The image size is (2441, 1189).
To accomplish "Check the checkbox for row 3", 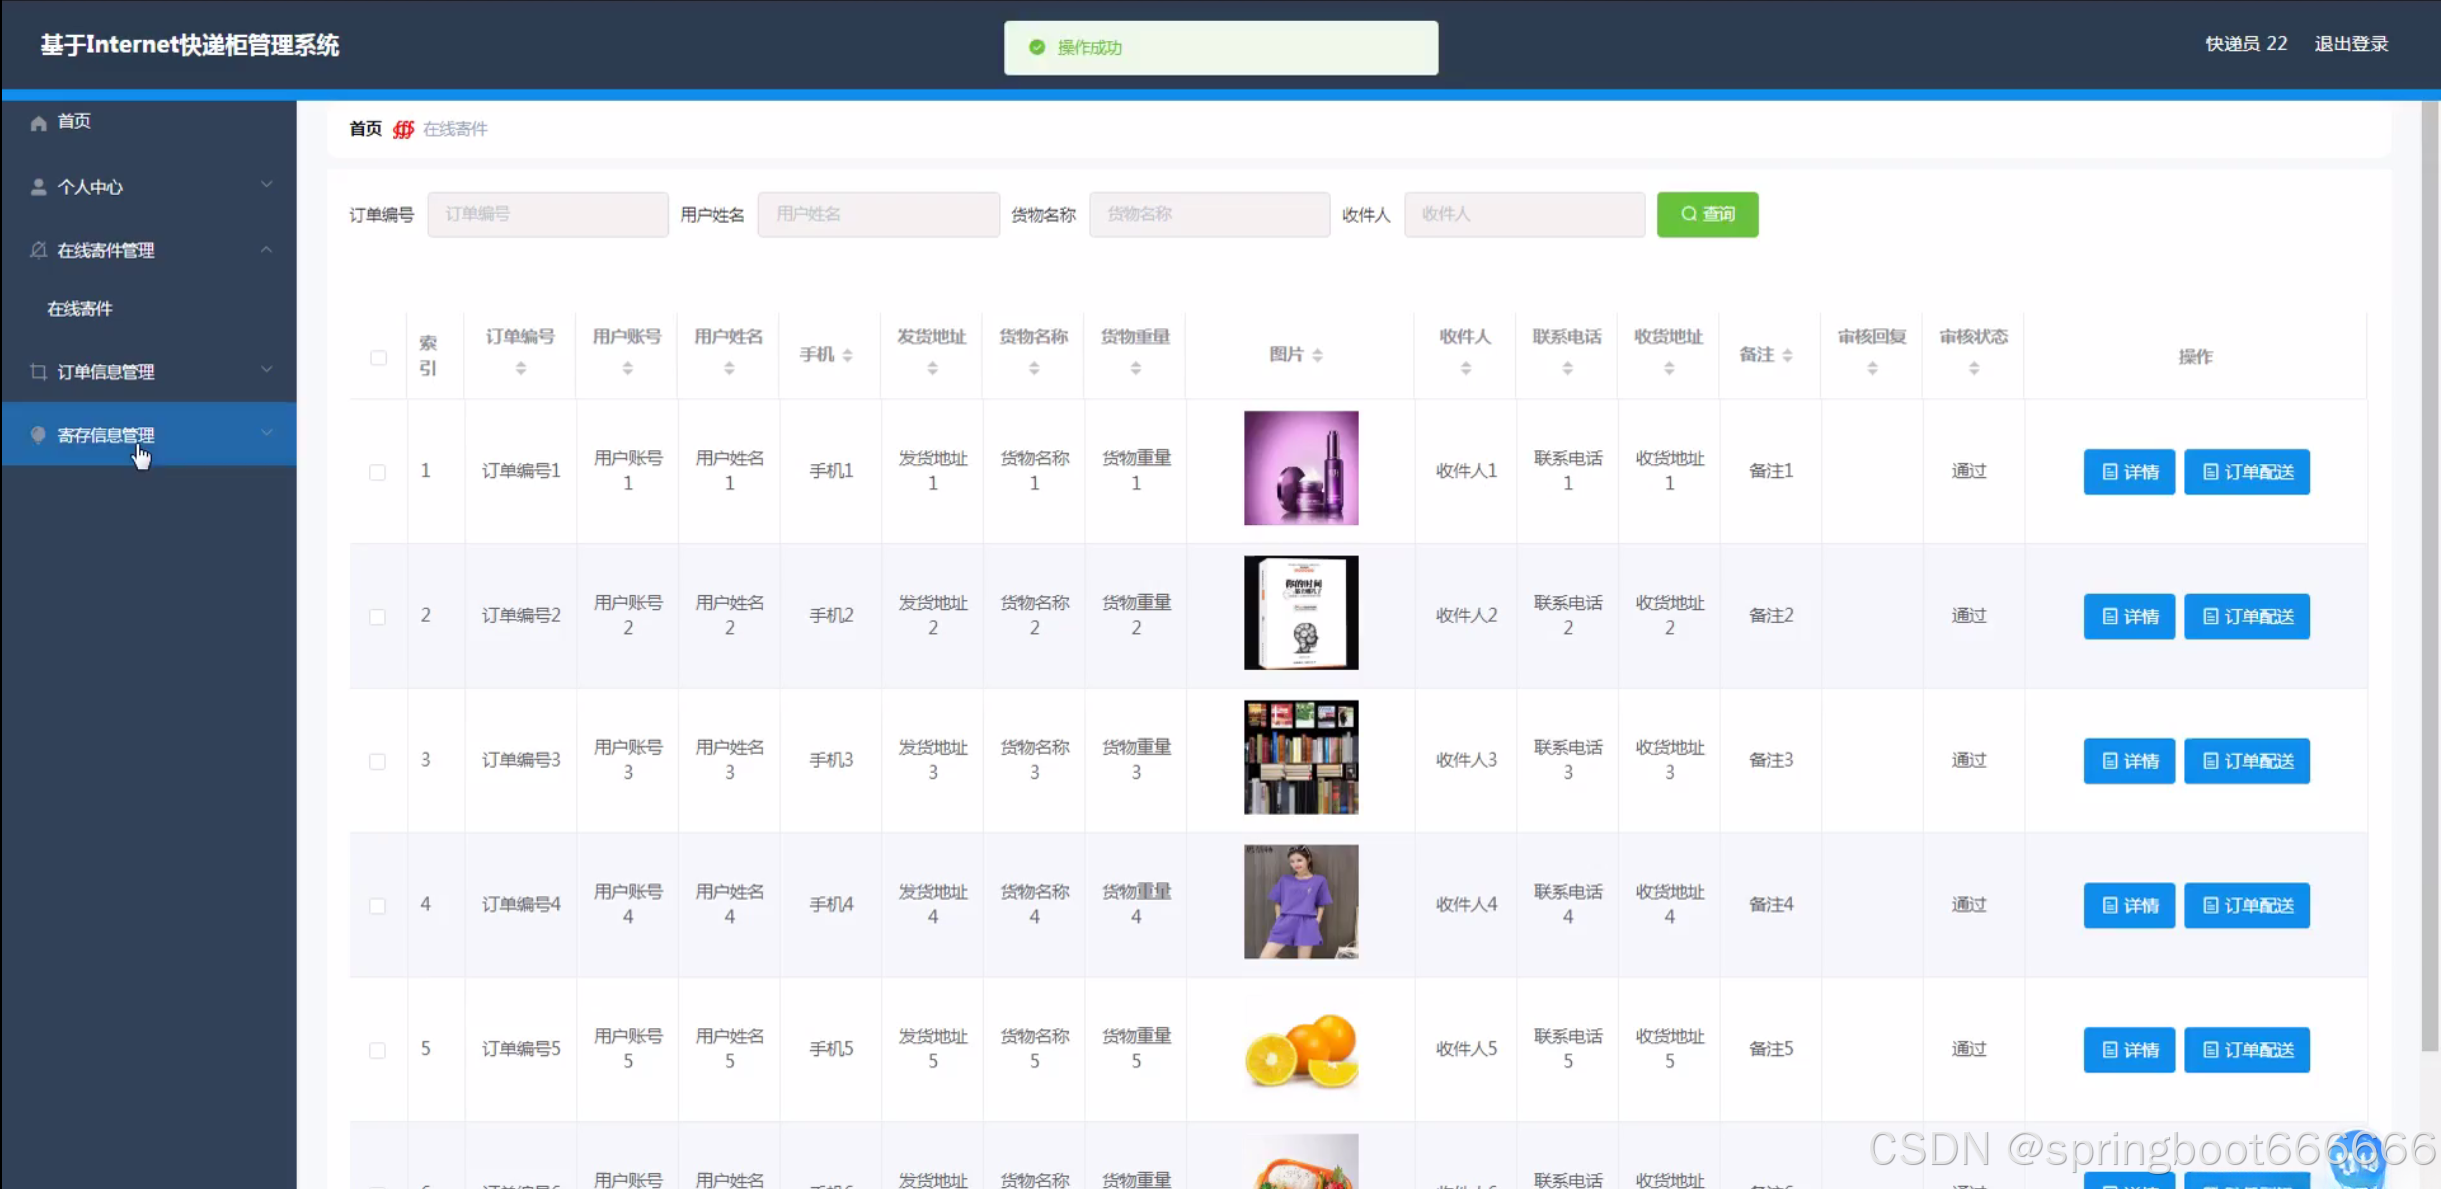I will (x=377, y=761).
